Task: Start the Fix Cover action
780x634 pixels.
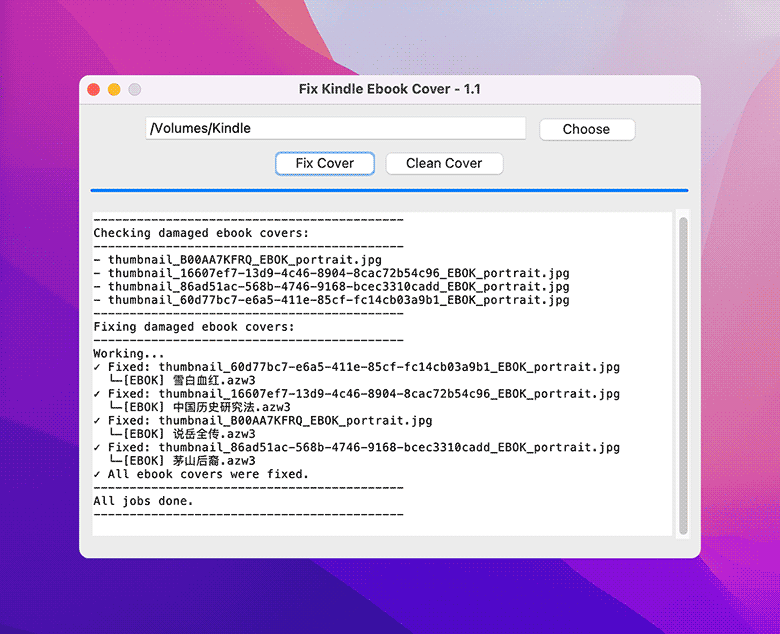Action: coord(325,164)
